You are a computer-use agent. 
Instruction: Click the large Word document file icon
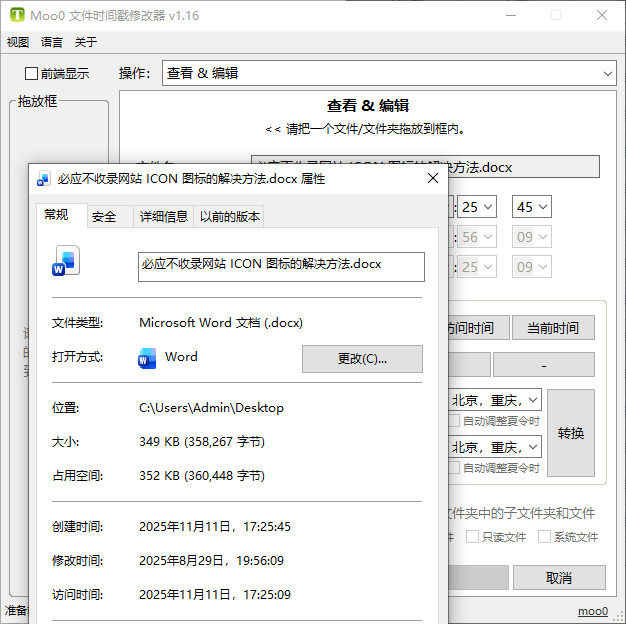(66, 261)
